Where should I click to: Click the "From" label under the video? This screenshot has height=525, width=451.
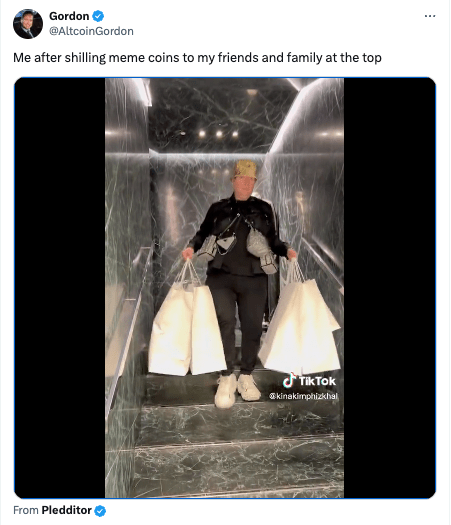pos(26,510)
